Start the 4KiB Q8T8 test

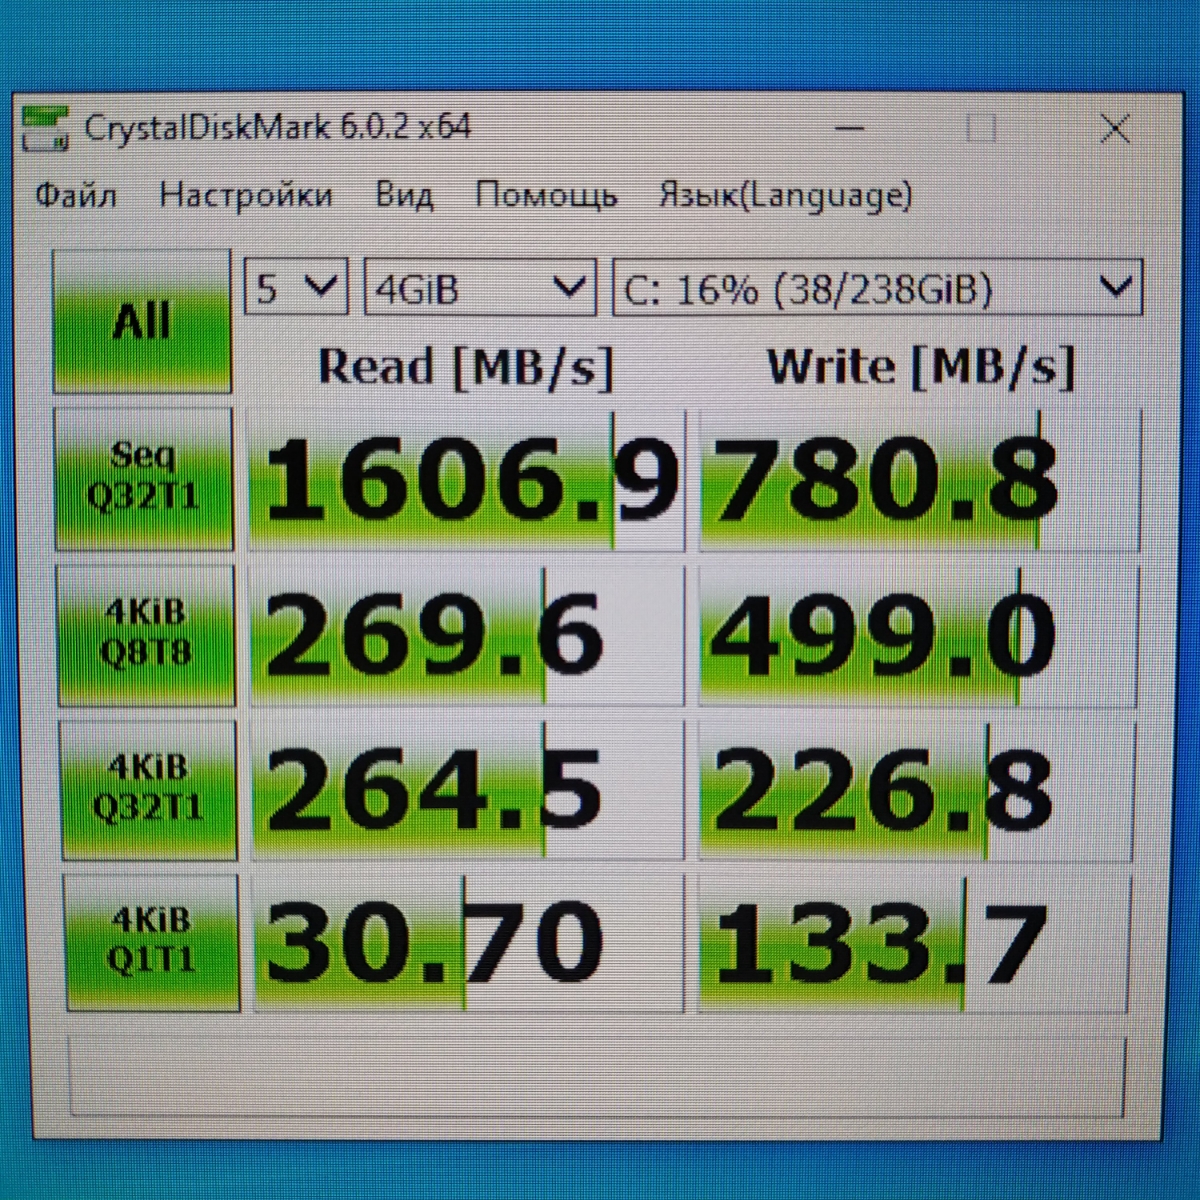(x=146, y=634)
